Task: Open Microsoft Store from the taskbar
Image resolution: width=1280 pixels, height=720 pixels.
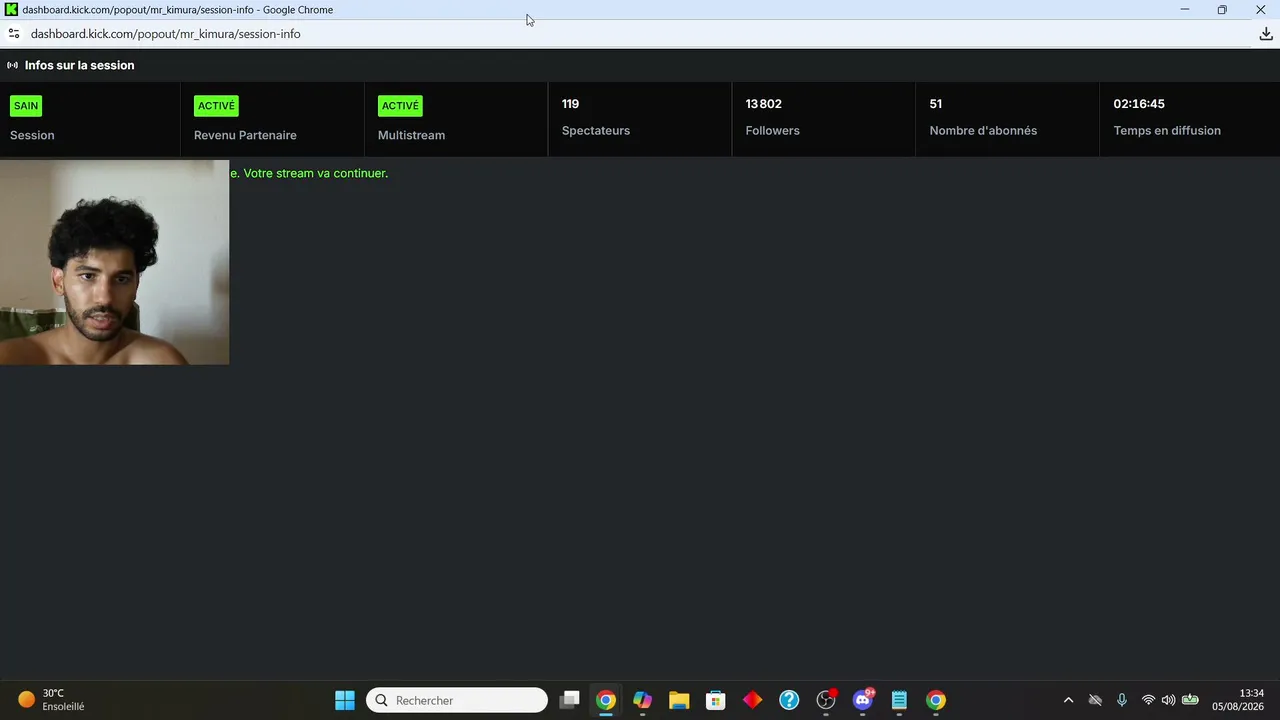Action: pos(715,700)
